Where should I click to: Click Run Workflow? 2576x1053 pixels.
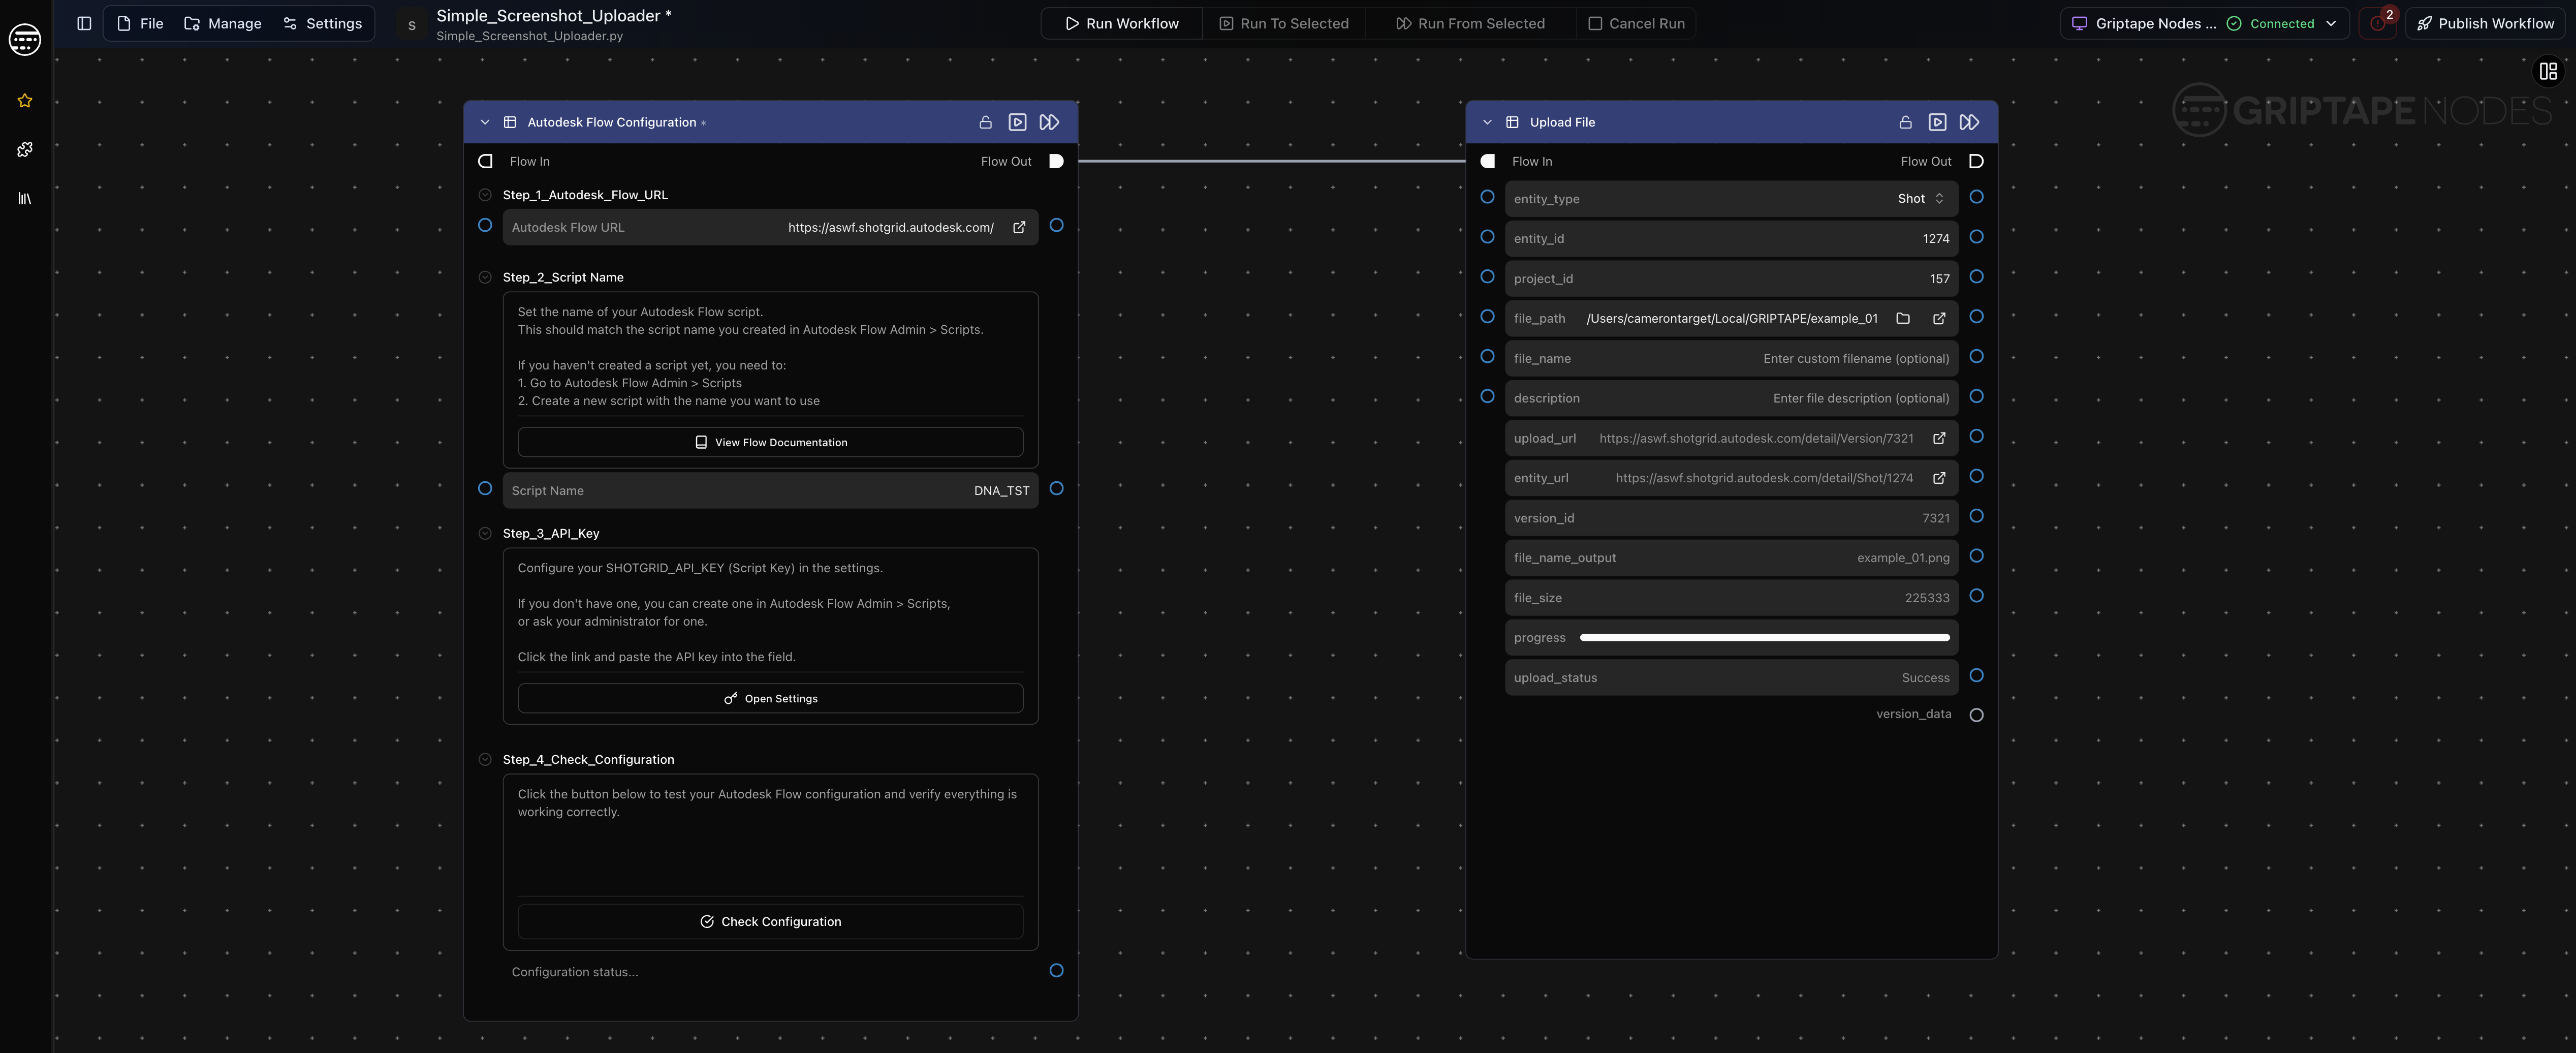(x=1121, y=23)
